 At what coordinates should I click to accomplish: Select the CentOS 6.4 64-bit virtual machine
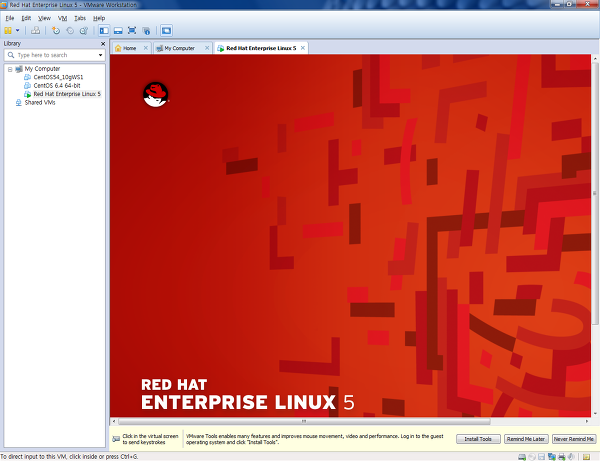(57, 86)
